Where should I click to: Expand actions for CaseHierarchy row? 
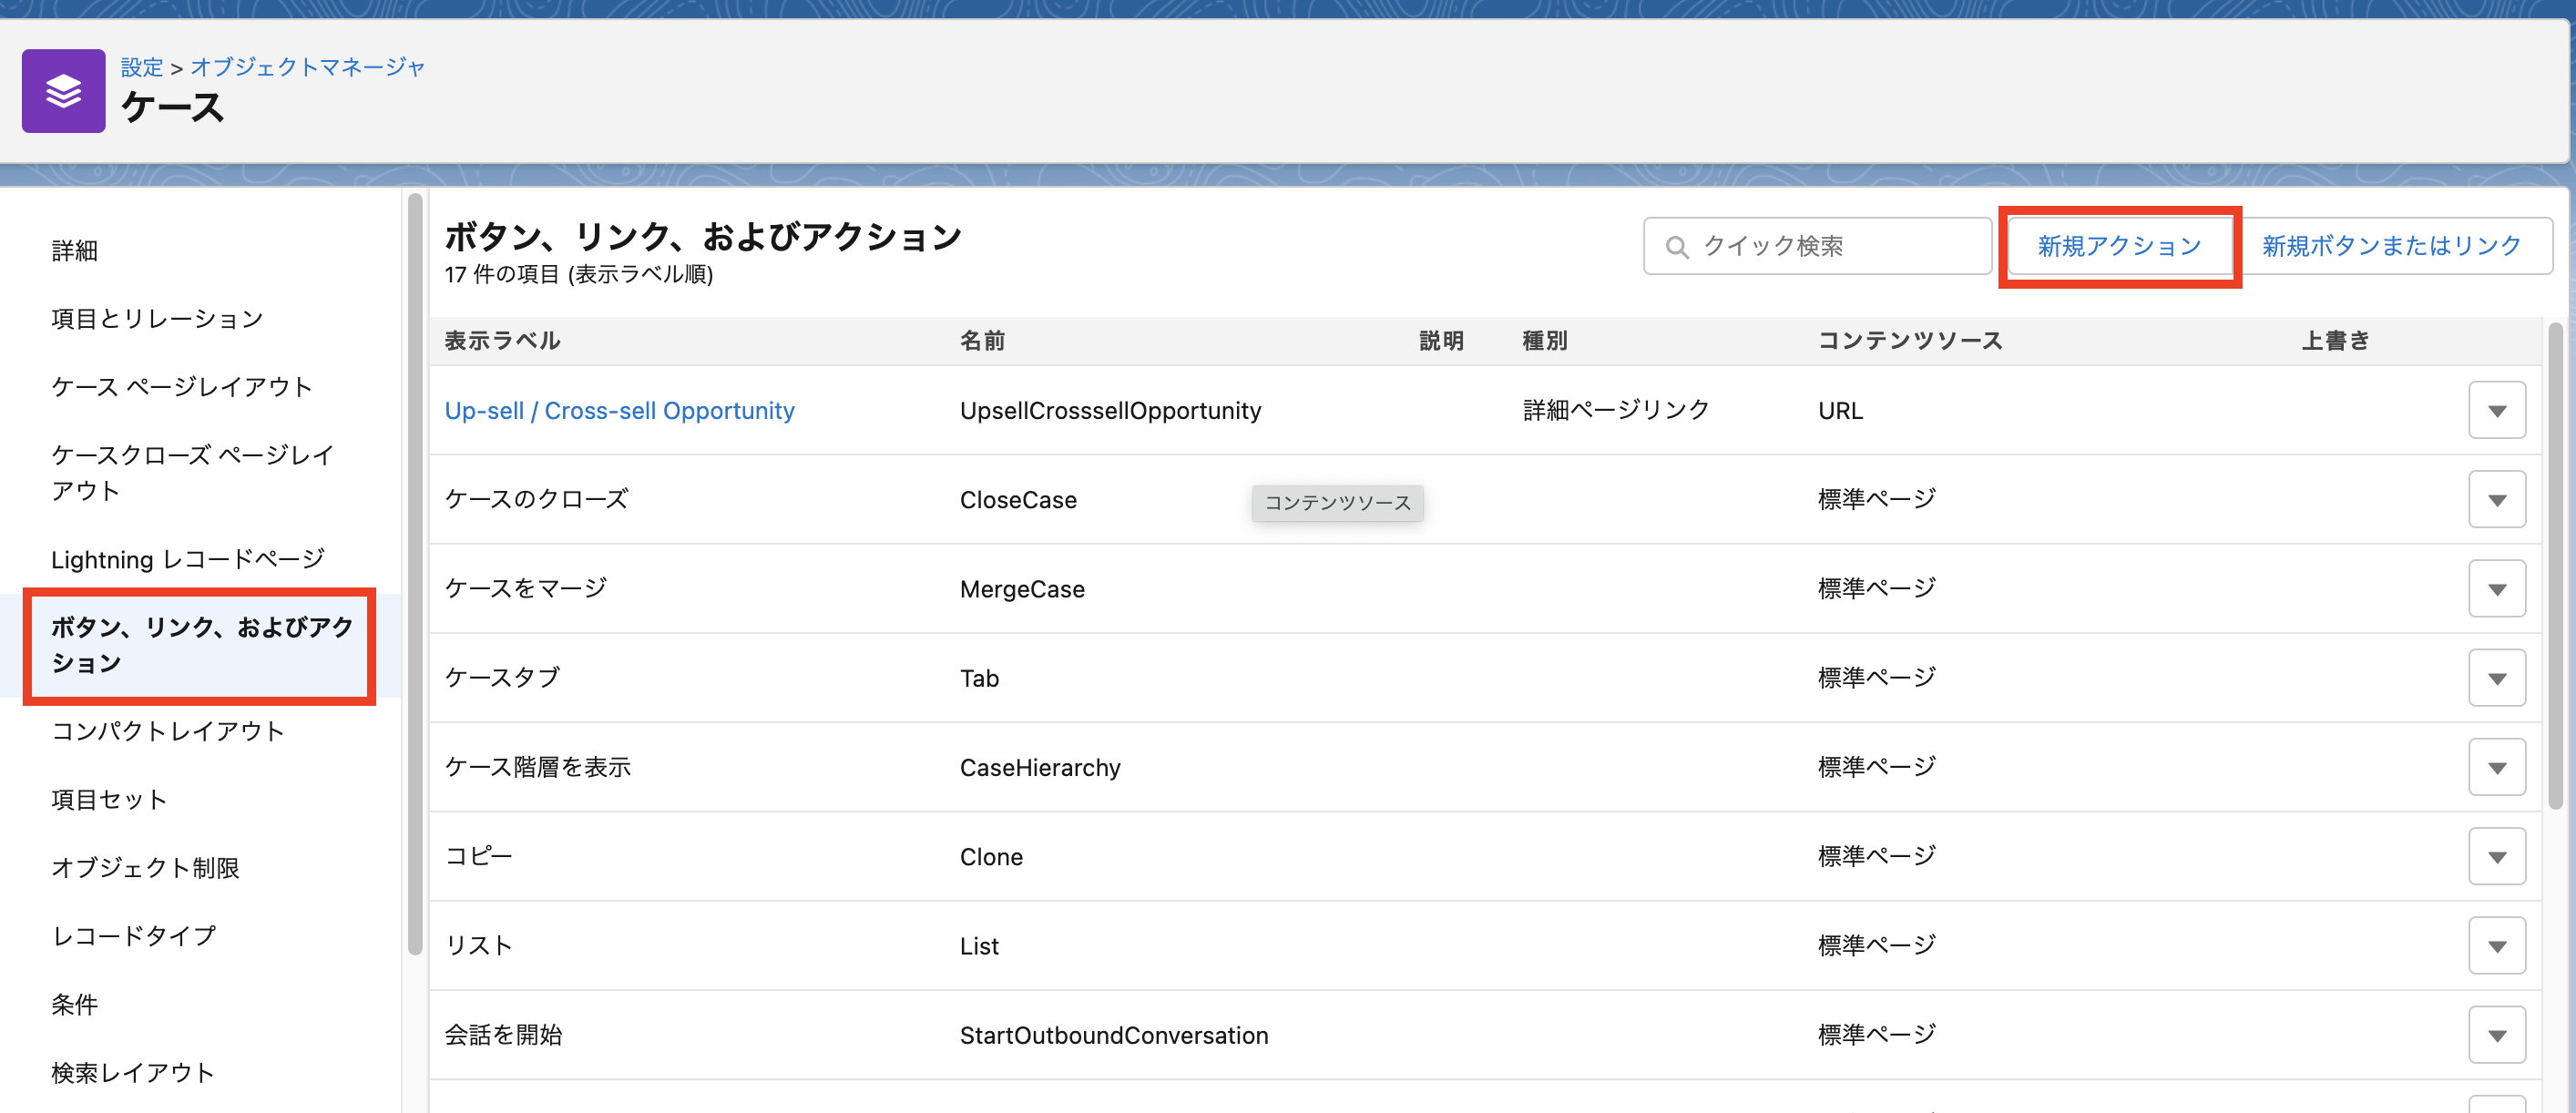click(x=2497, y=766)
